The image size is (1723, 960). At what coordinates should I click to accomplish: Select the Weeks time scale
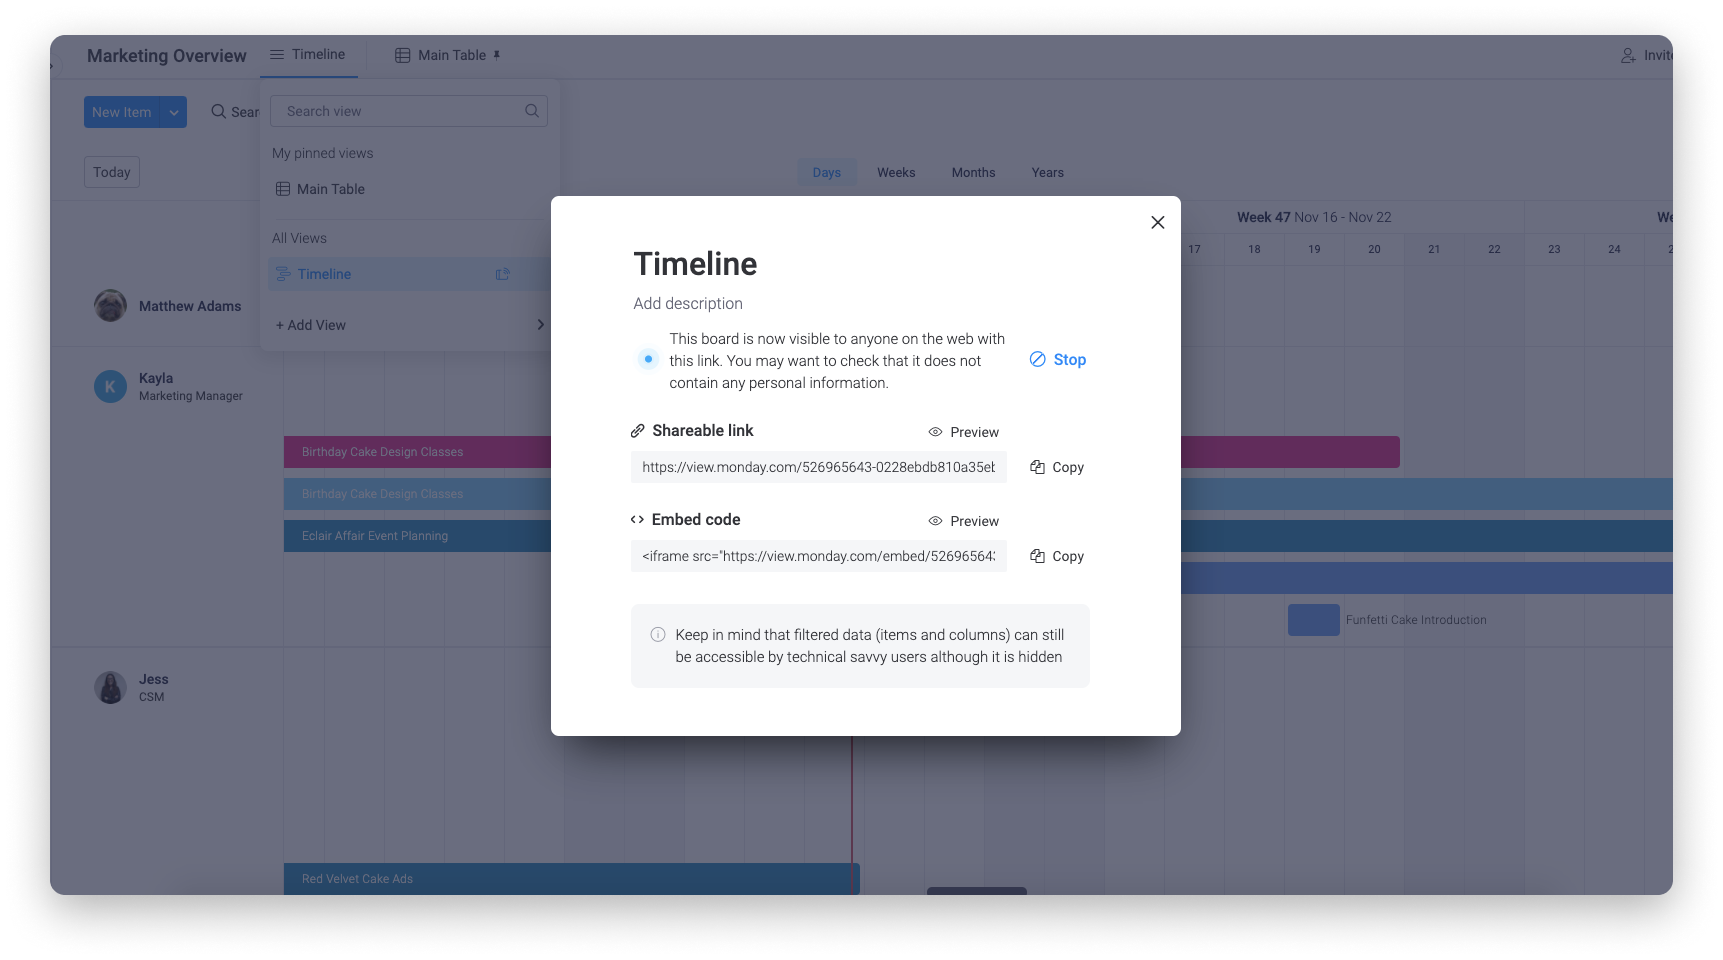click(x=896, y=172)
